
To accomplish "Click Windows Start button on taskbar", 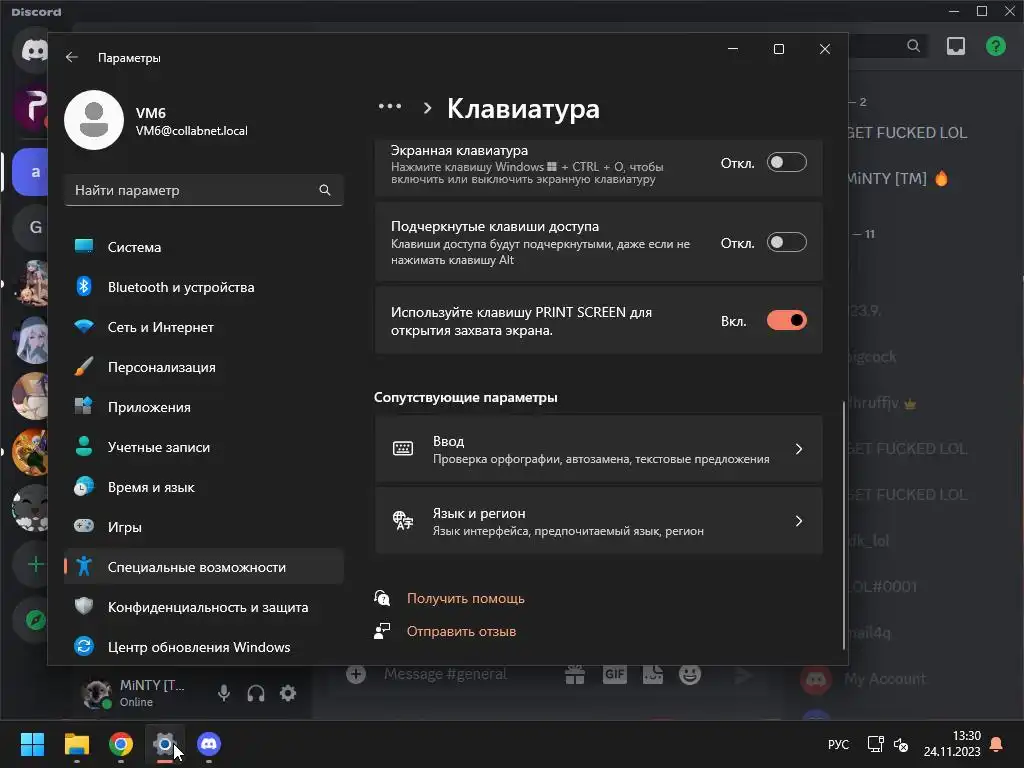I will (x=32, y=744).
